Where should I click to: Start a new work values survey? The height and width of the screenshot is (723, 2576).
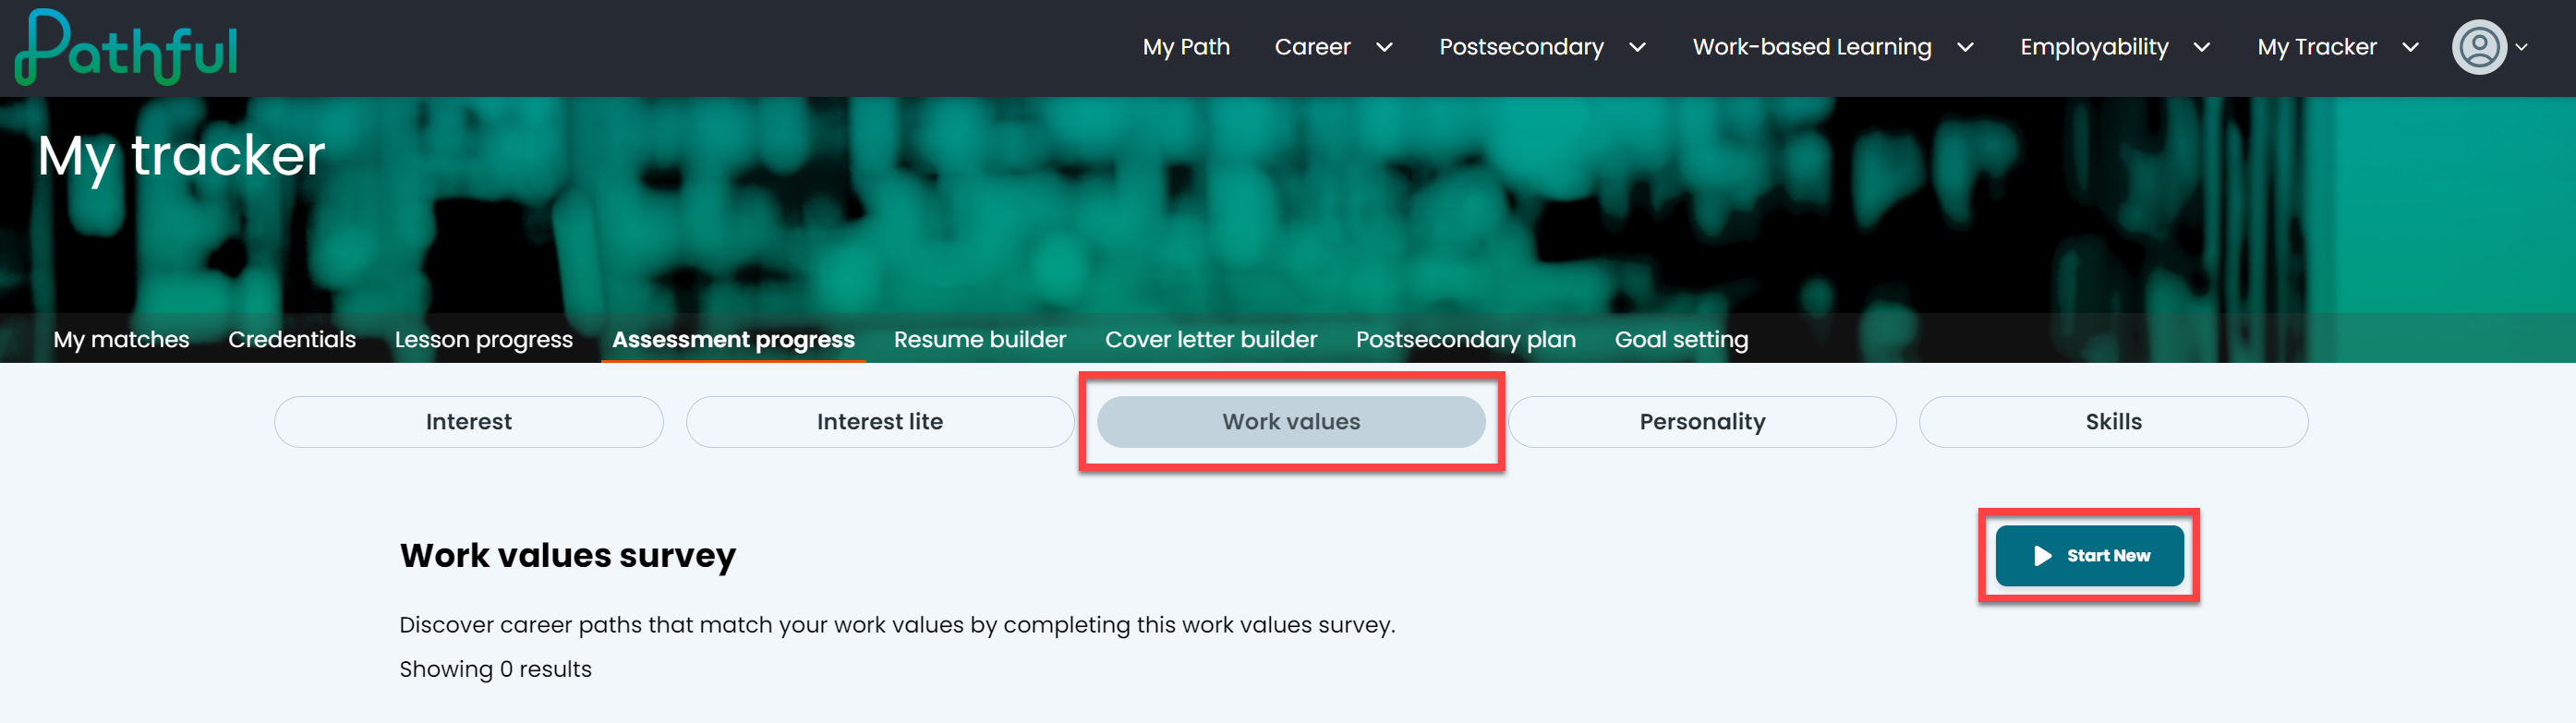click(2089, 556)
